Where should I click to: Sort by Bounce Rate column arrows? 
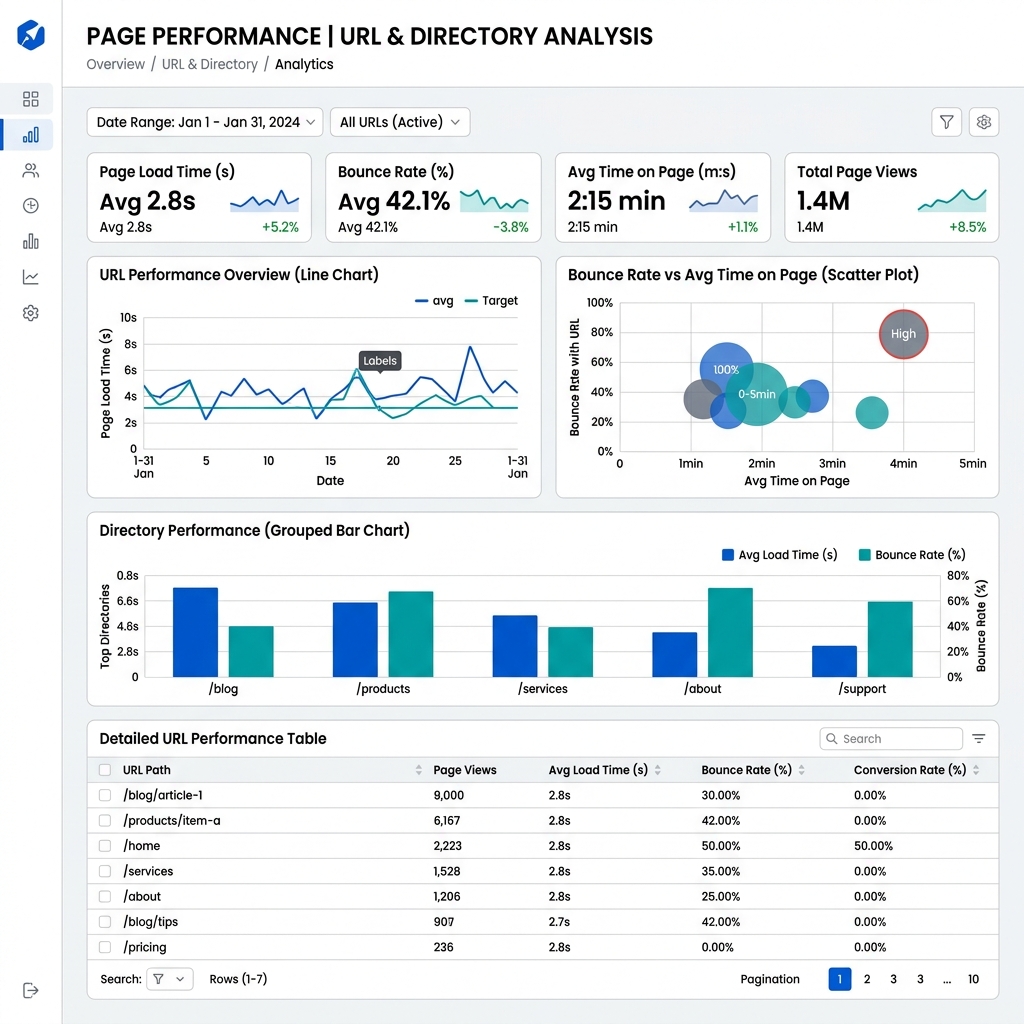click(x=801, y=770)
